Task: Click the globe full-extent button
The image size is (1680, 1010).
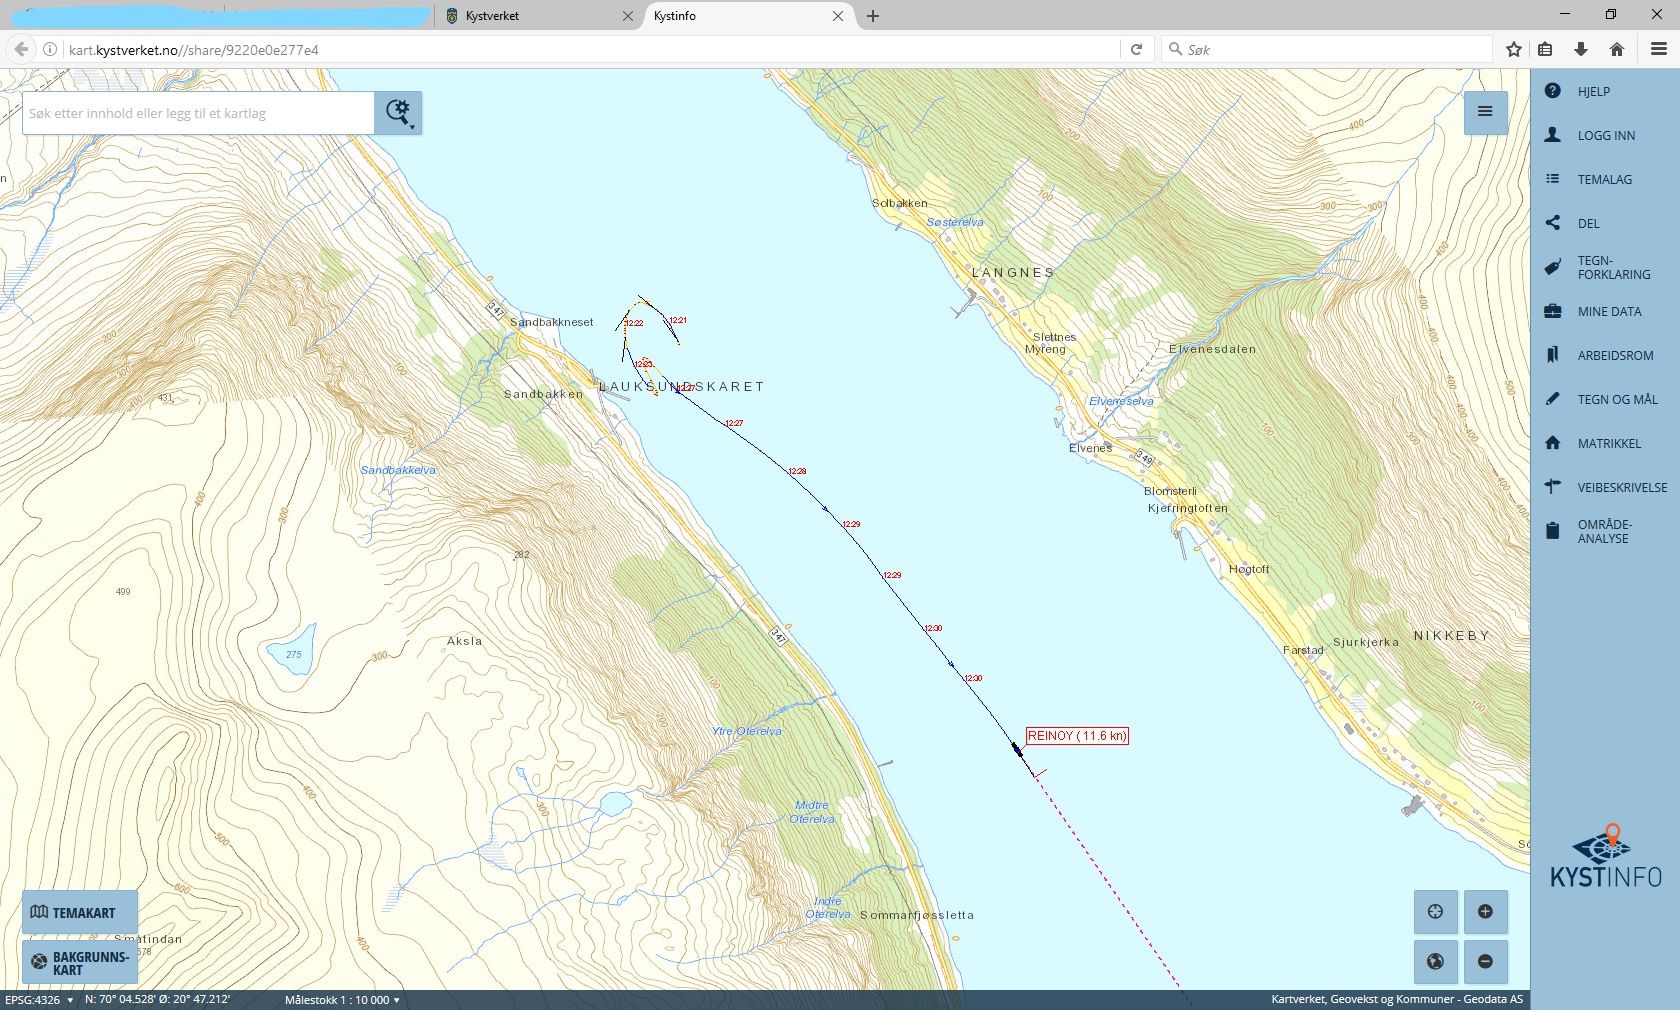Action: tap(1435, 962)
